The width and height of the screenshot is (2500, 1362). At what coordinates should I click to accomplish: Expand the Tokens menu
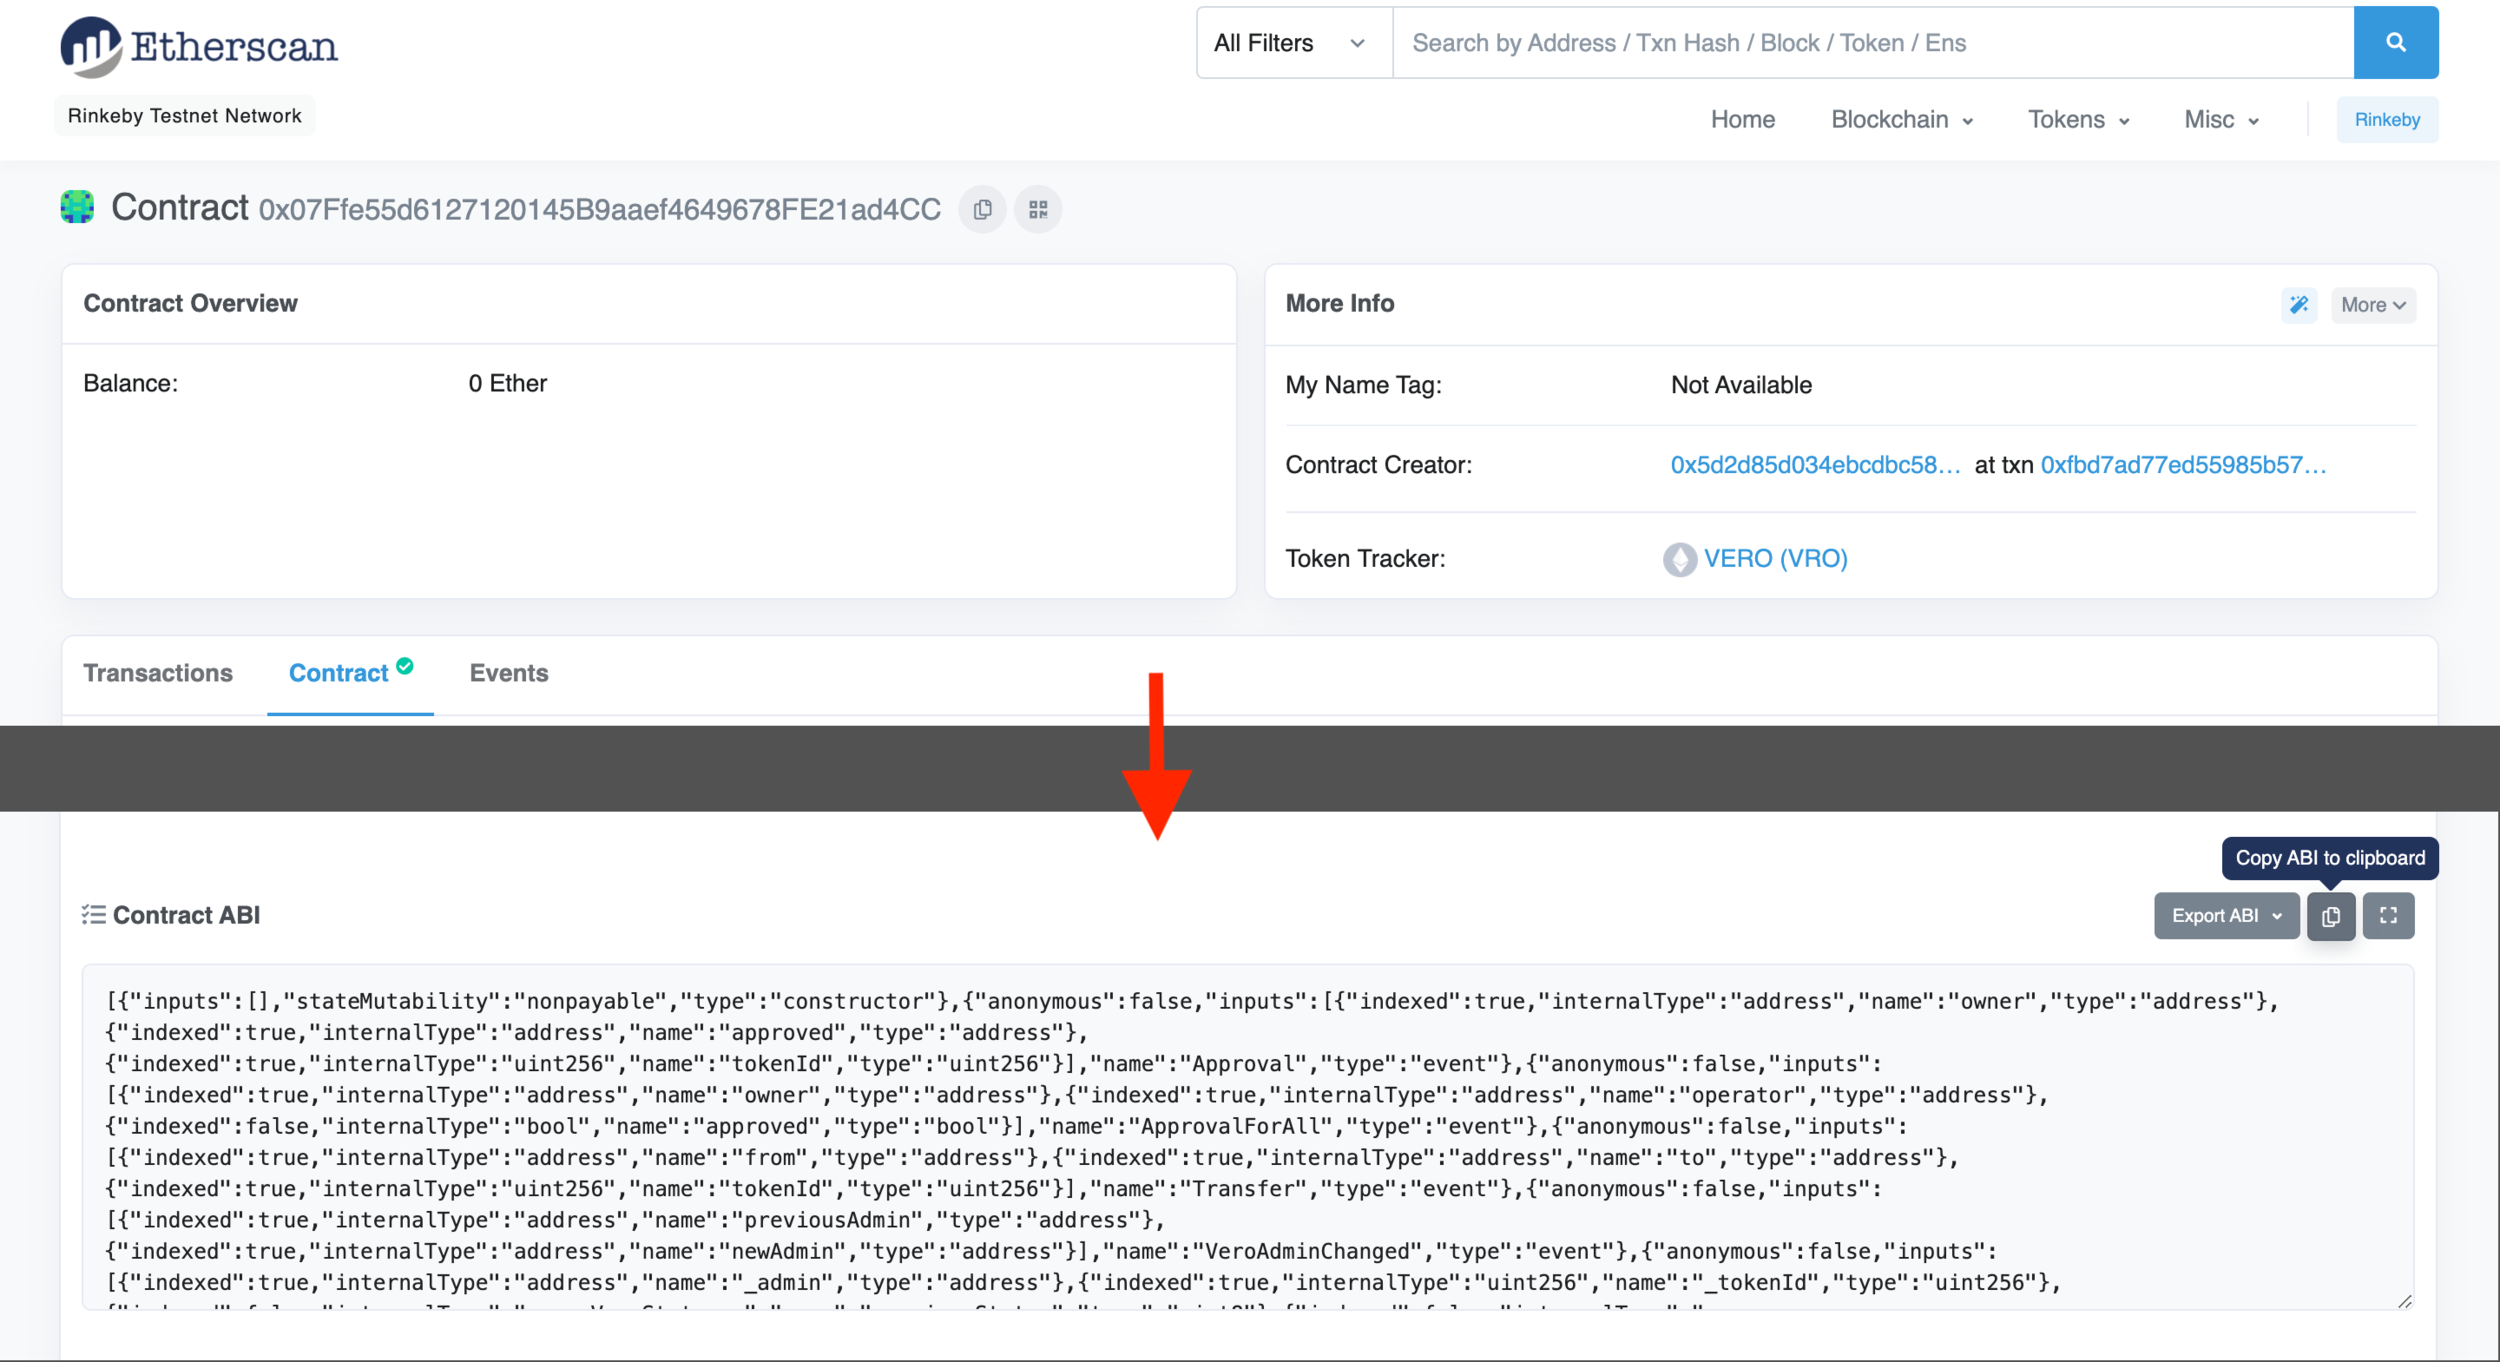coord(2078,120)
